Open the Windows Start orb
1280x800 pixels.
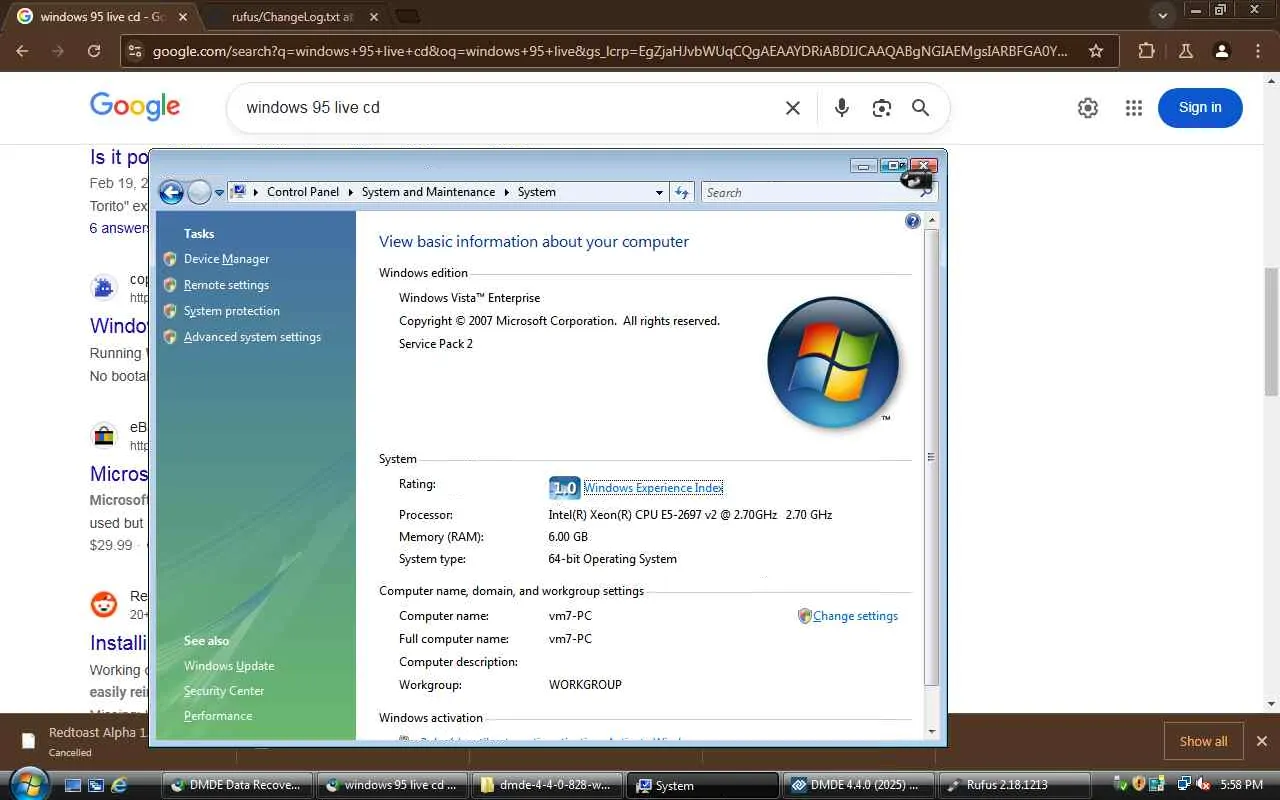pyautogui.click(x=27, y=783)
